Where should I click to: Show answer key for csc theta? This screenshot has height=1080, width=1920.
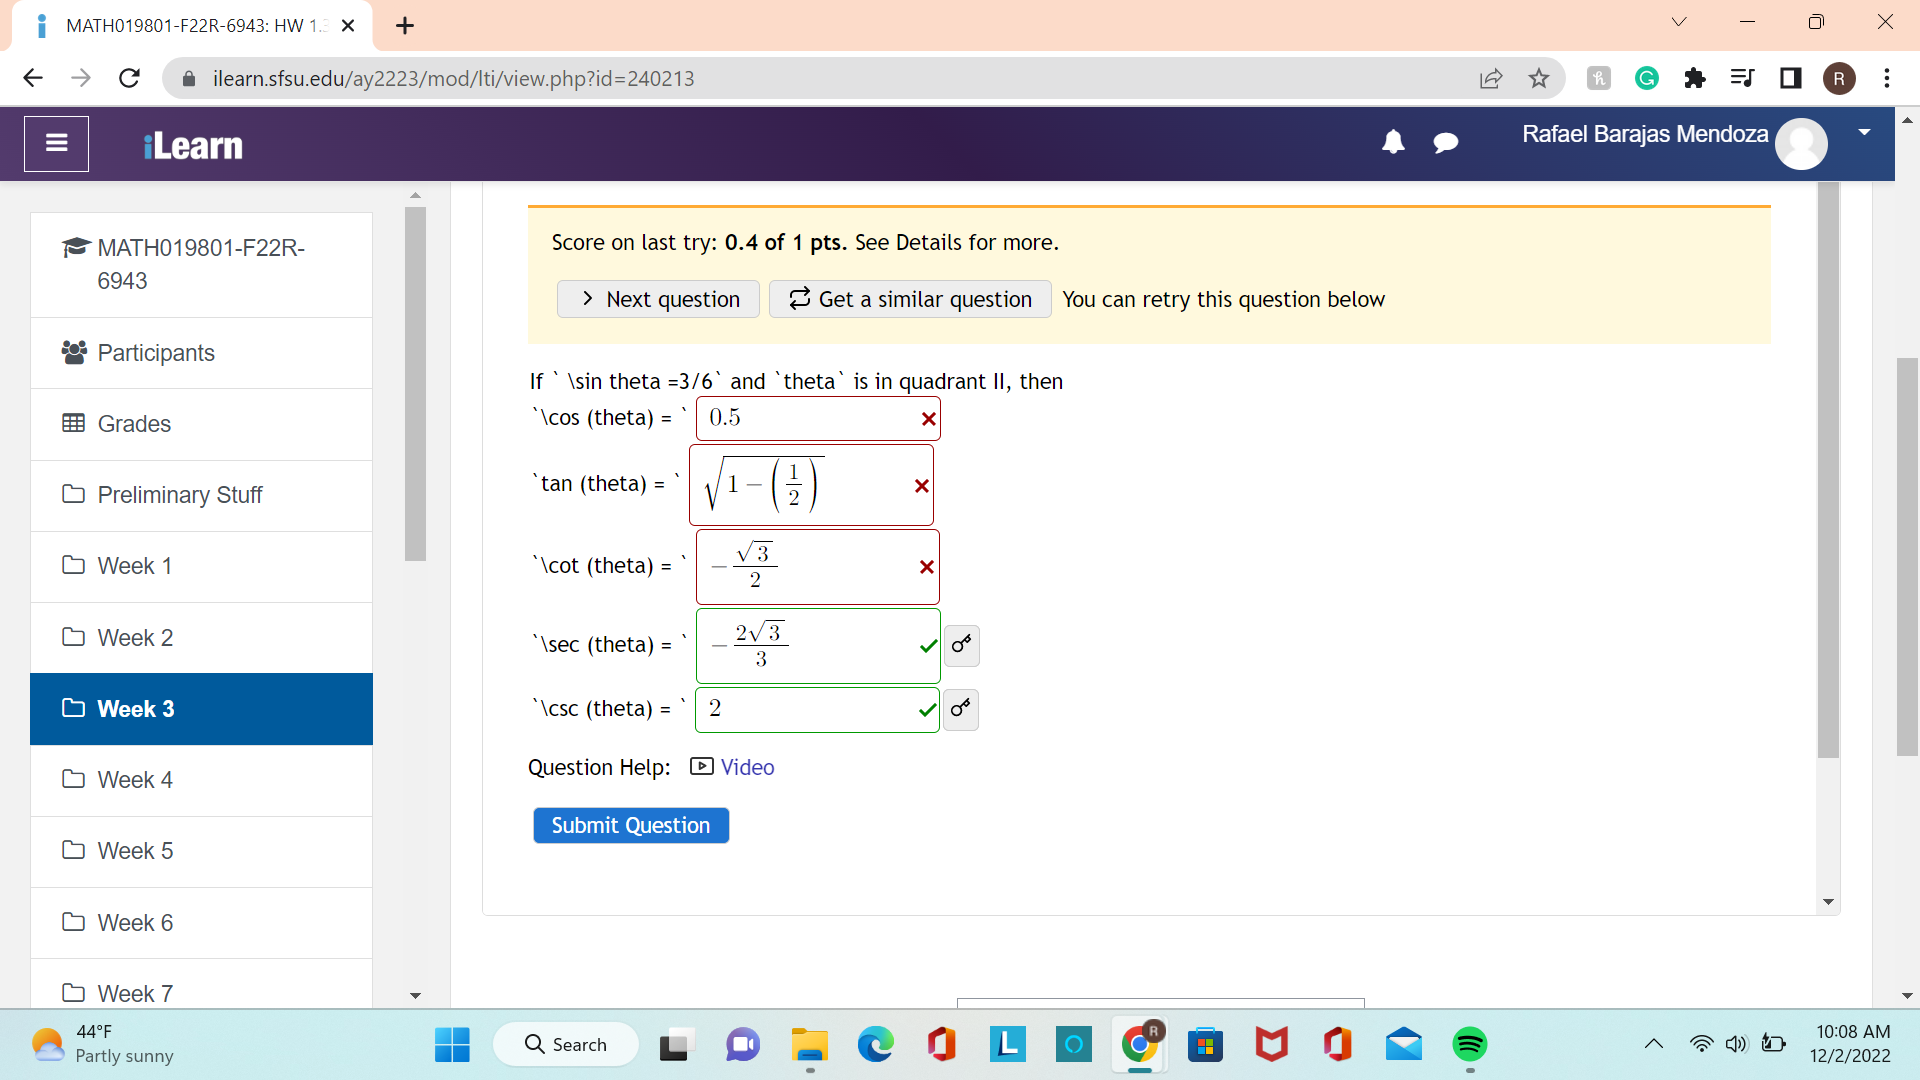pos(961,709)
